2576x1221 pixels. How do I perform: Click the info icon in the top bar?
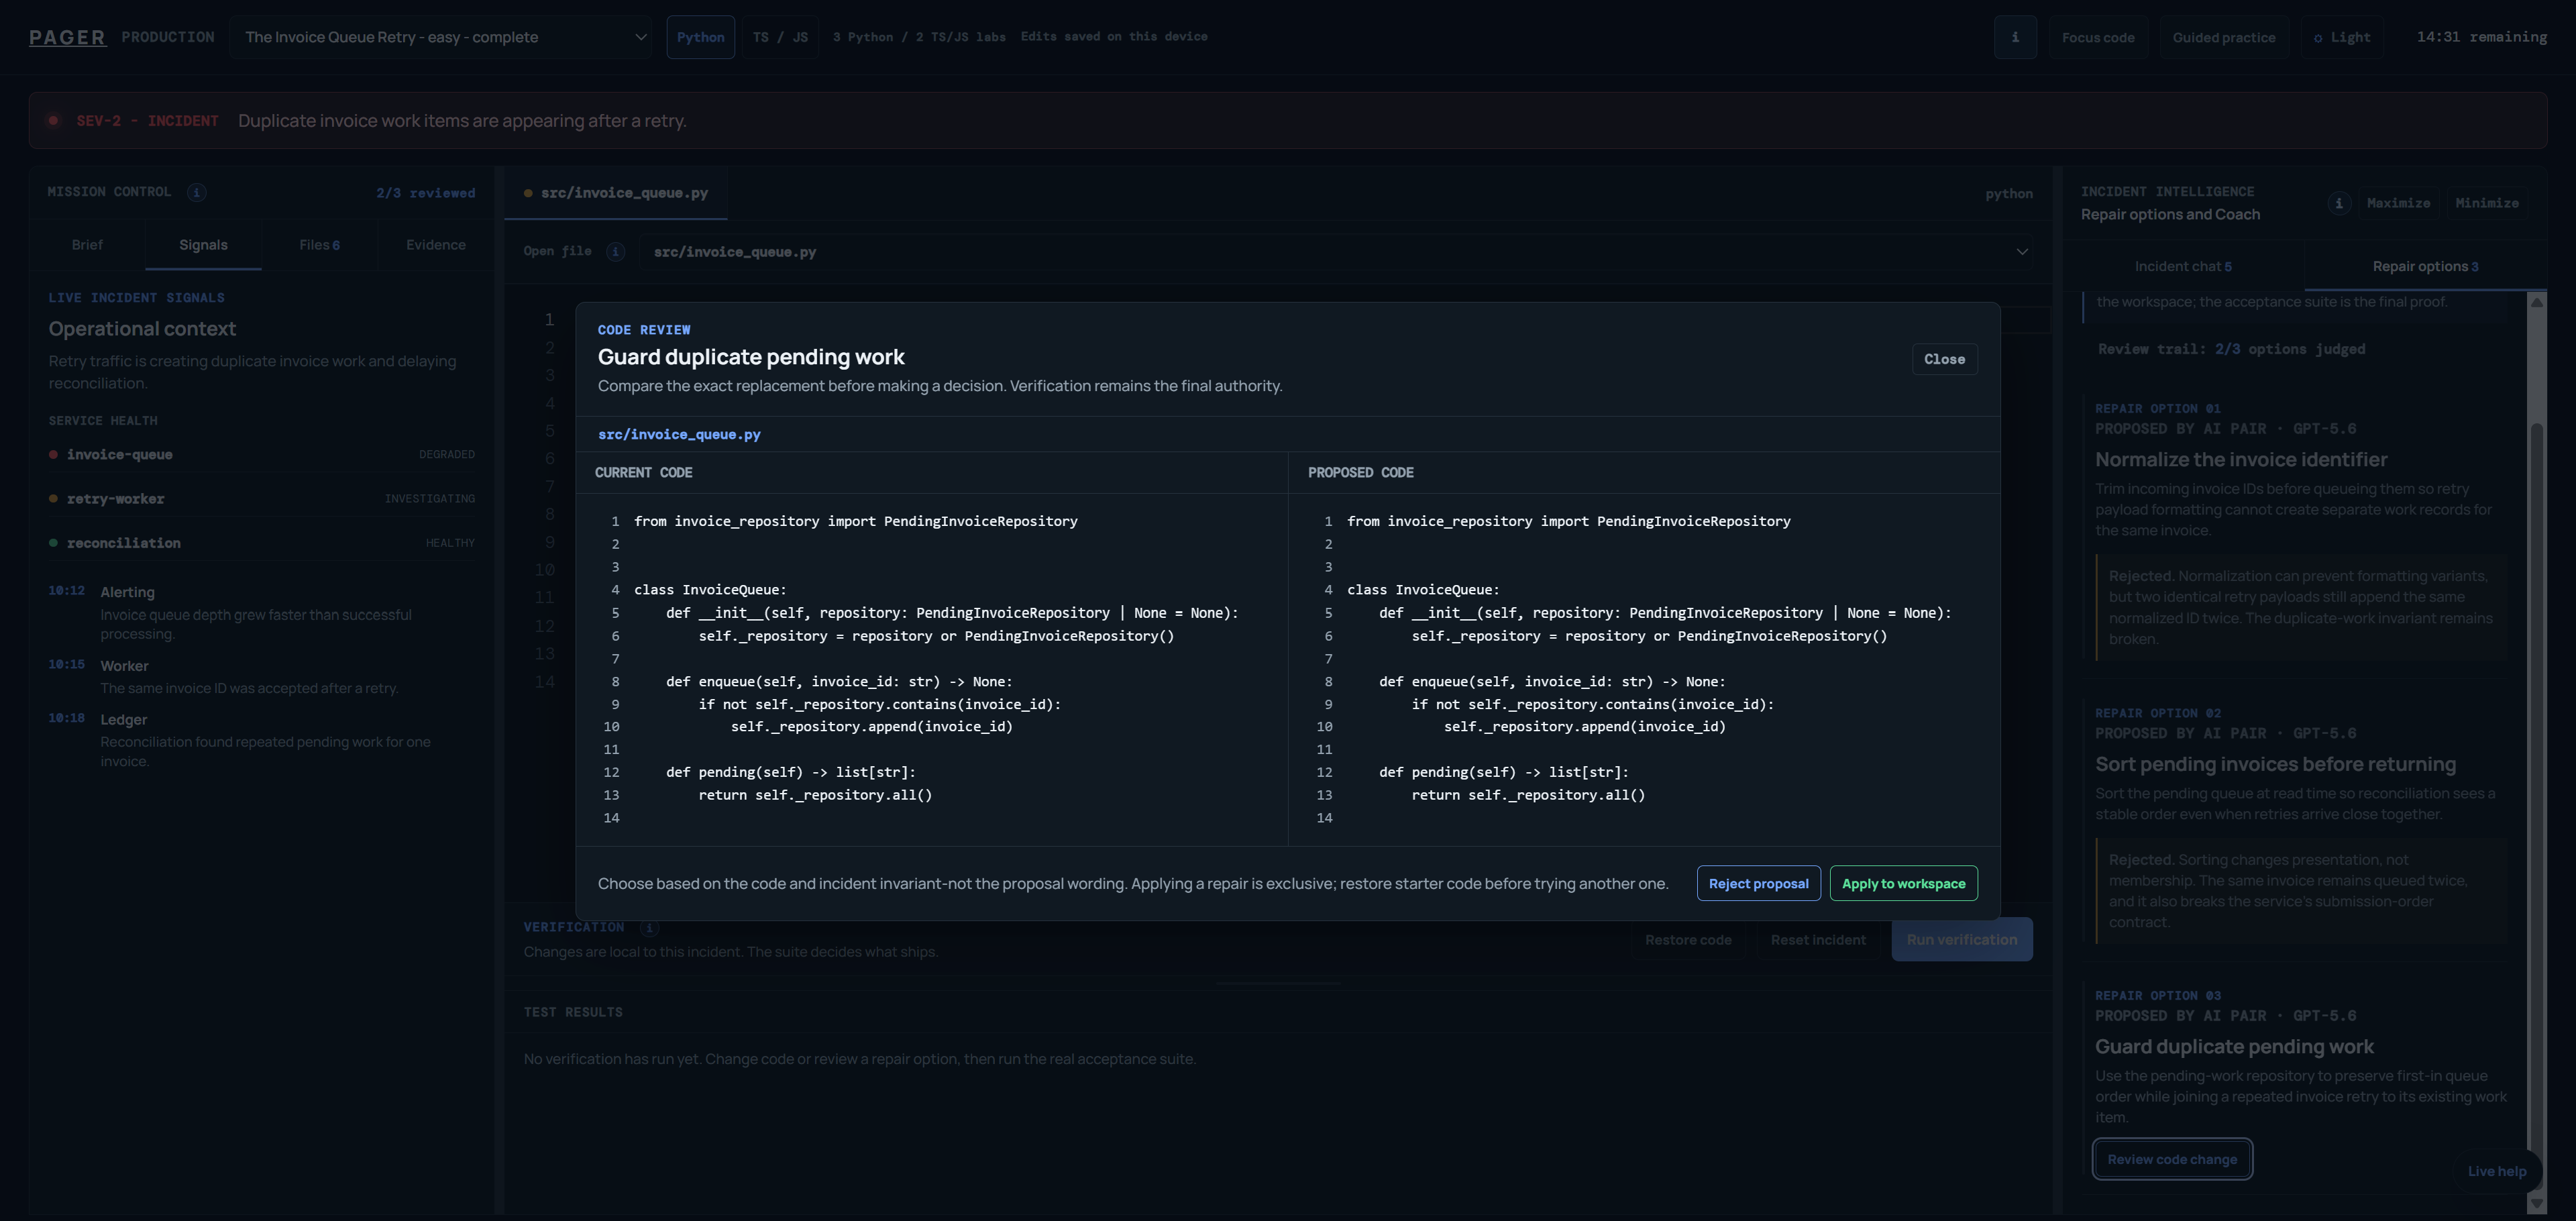click(2014, 37)
